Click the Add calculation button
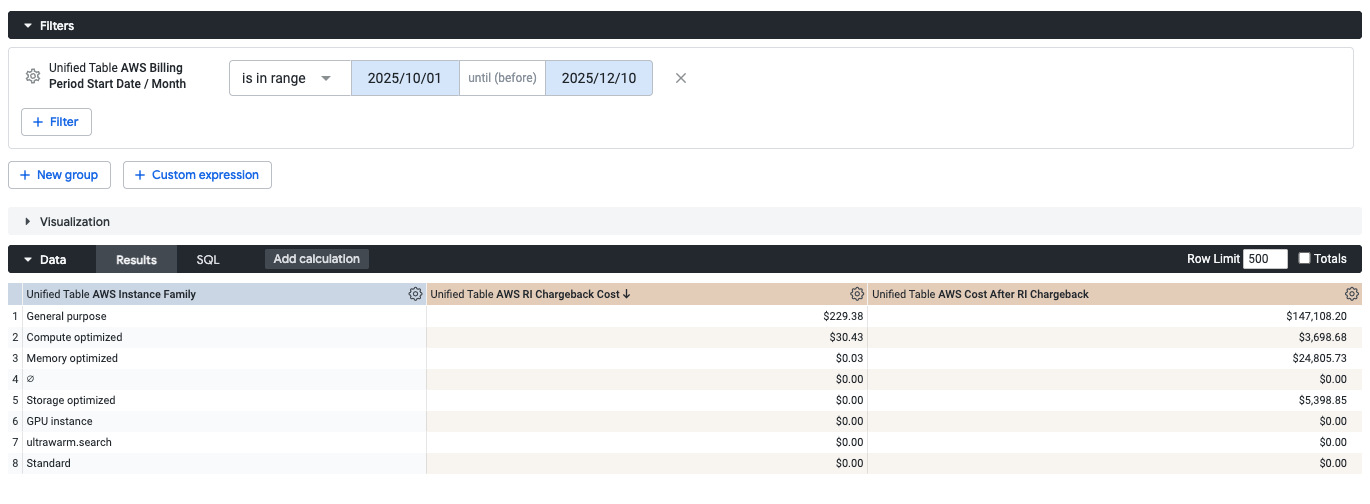Screen dimensions: 1370x504 [316, 259]
